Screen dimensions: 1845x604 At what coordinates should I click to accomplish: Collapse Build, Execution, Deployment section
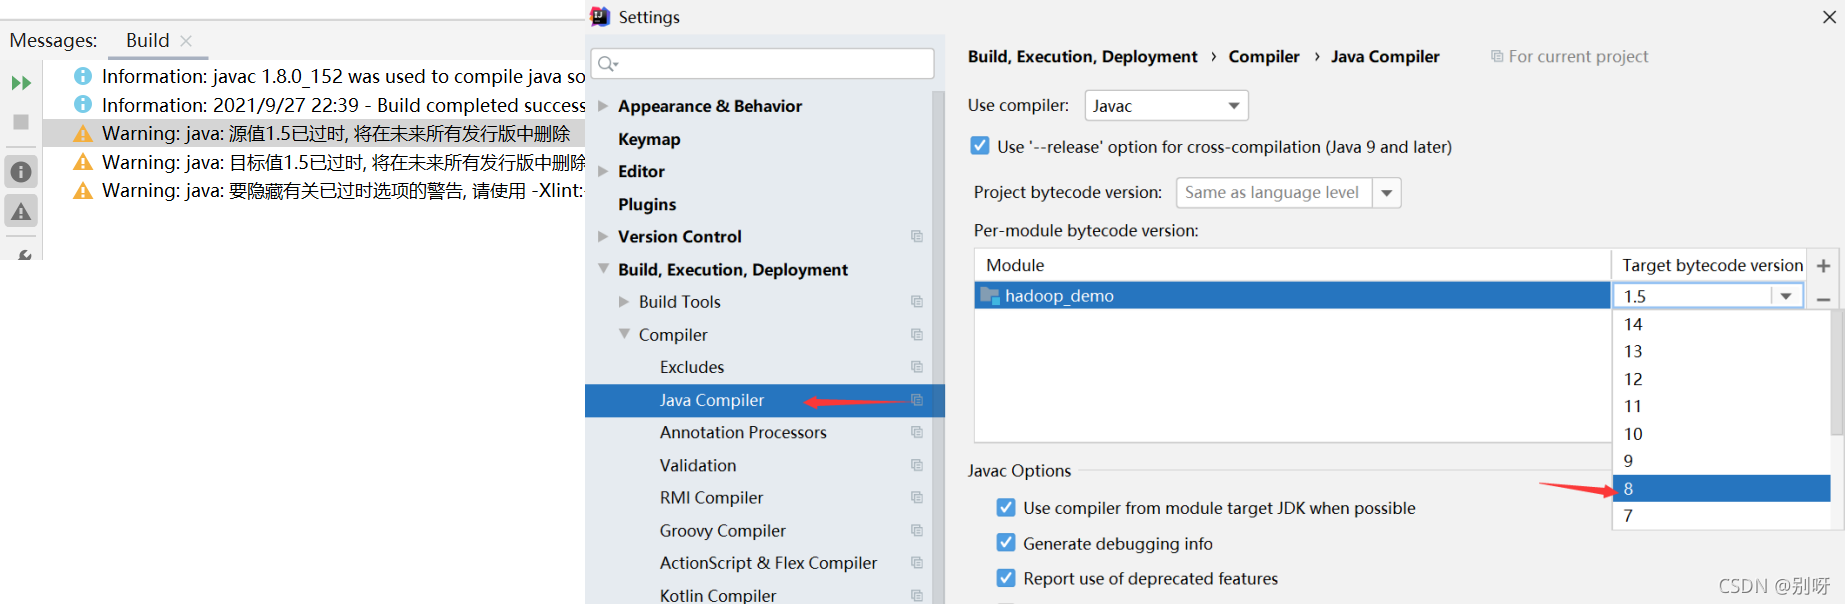[x=603, y=269]
